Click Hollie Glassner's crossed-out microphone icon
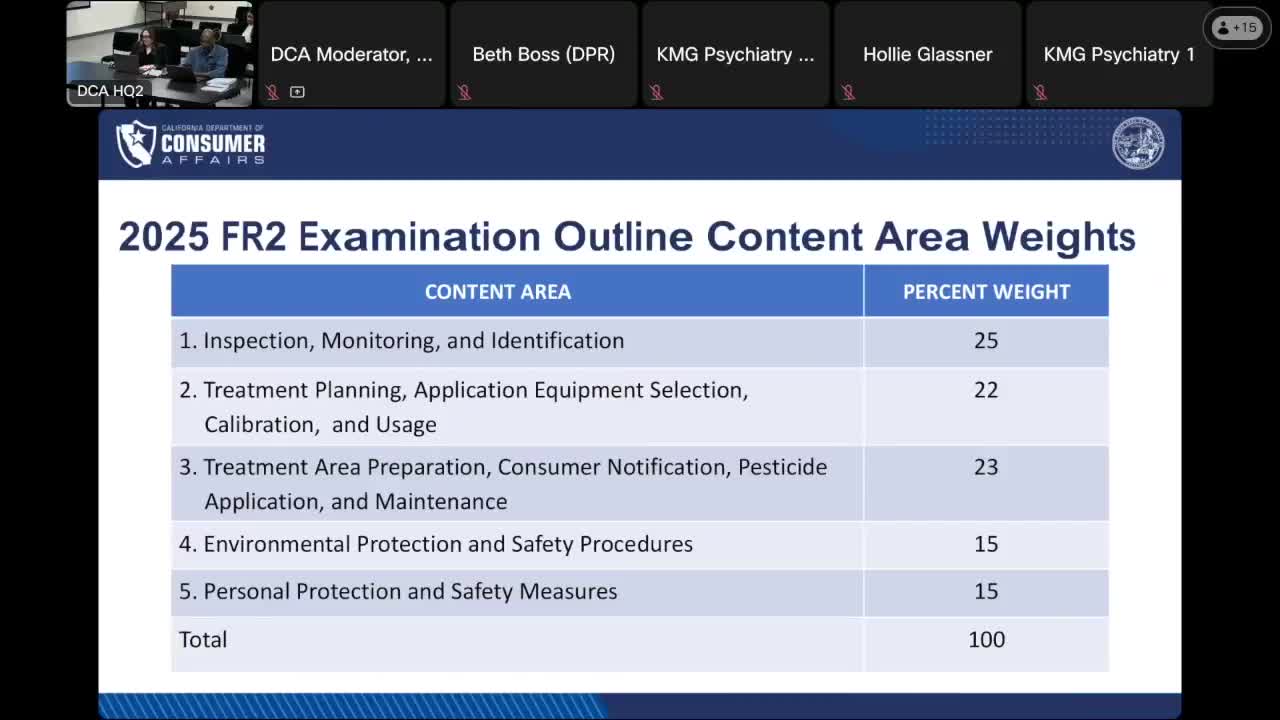Screen dimensions: 1280x720 pos(849,92)
